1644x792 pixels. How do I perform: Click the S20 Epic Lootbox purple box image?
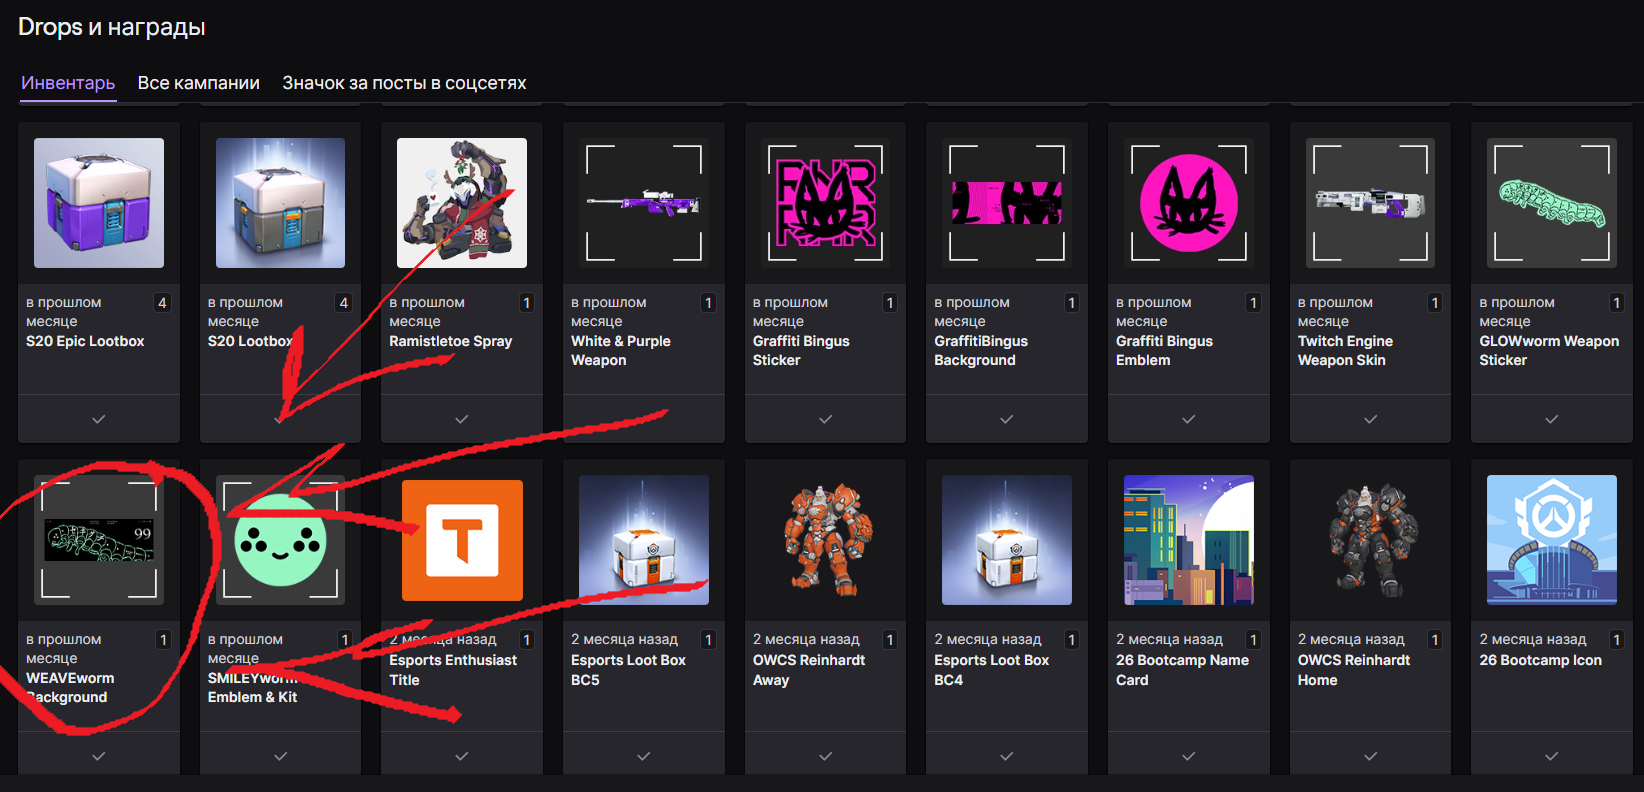pyautogui.click(x=99, y=203)
